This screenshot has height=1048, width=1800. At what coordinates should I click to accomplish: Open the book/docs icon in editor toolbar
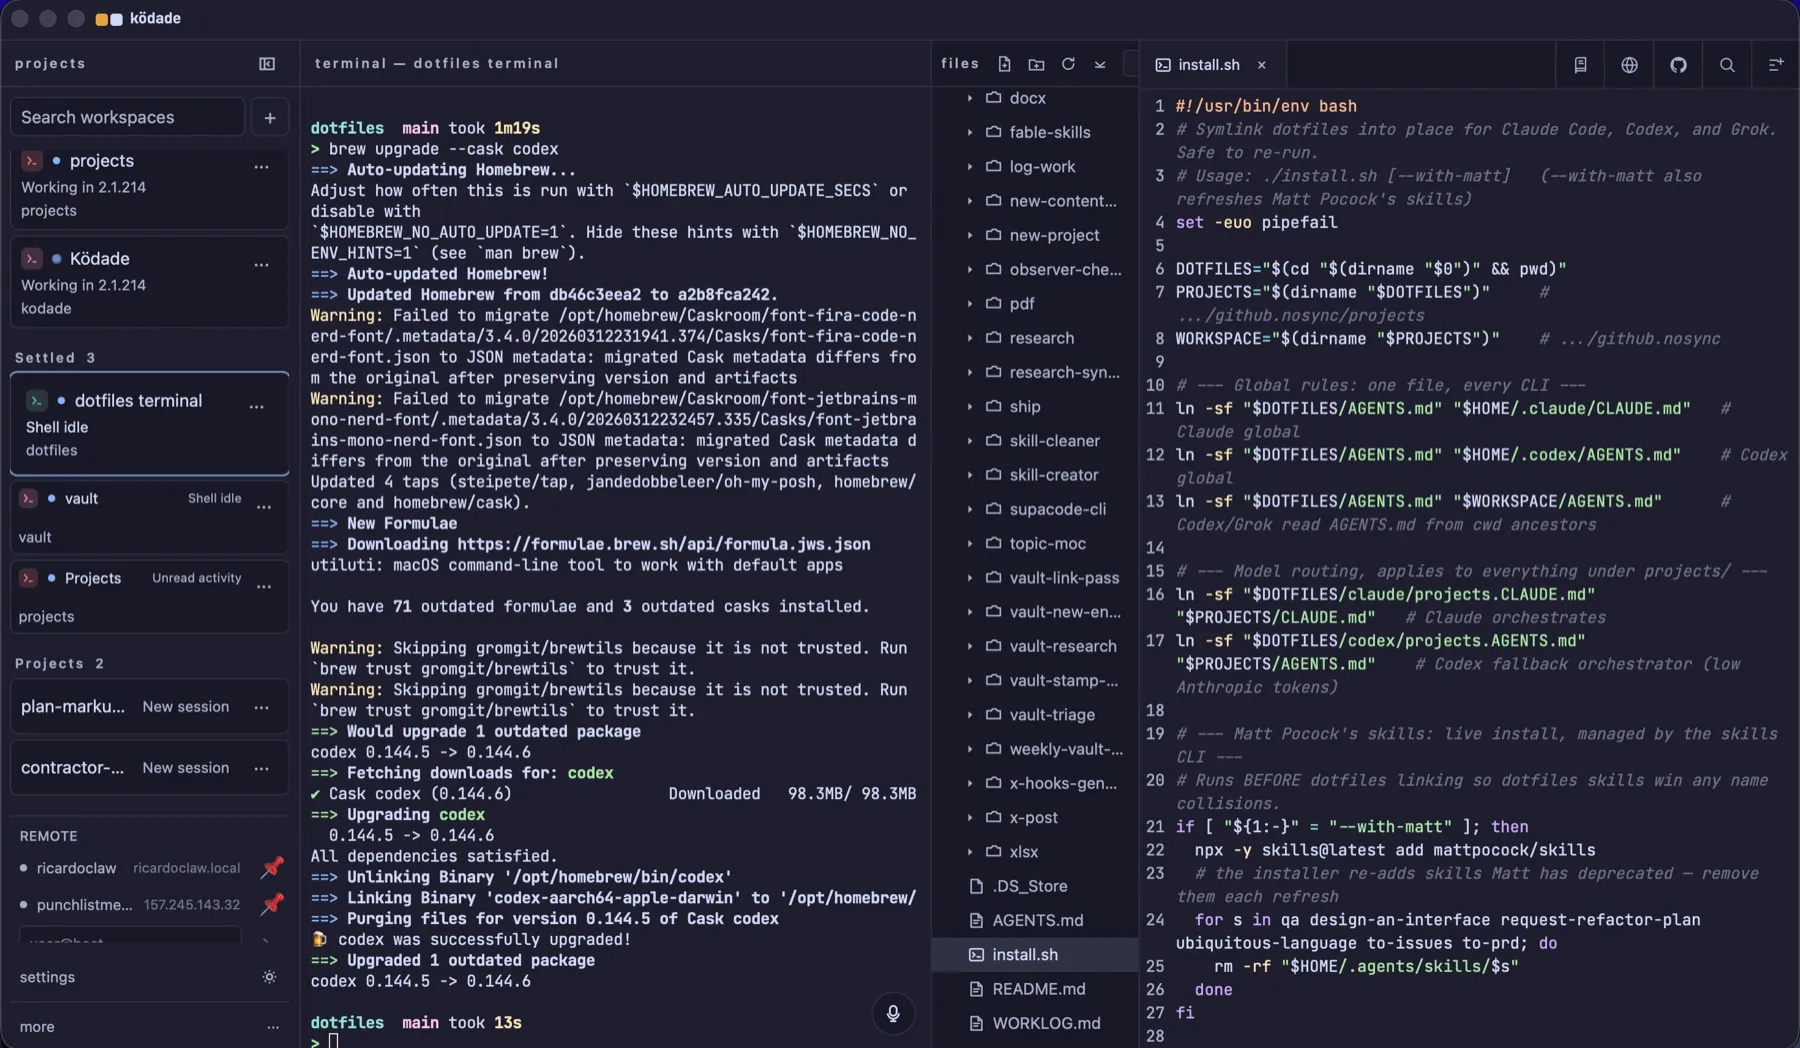tap(1580, 65)
